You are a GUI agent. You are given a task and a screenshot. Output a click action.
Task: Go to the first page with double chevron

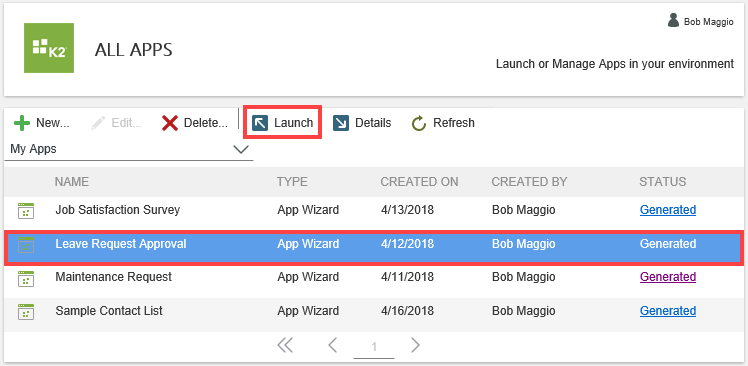(285, 345)
